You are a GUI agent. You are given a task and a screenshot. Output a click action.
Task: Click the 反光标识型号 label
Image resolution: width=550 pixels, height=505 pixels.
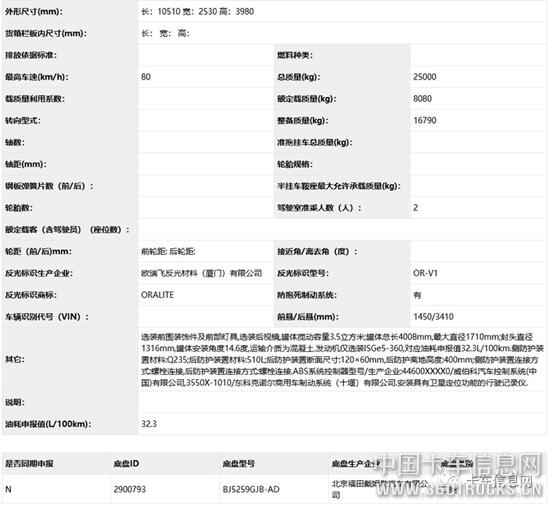pos(303,273)
